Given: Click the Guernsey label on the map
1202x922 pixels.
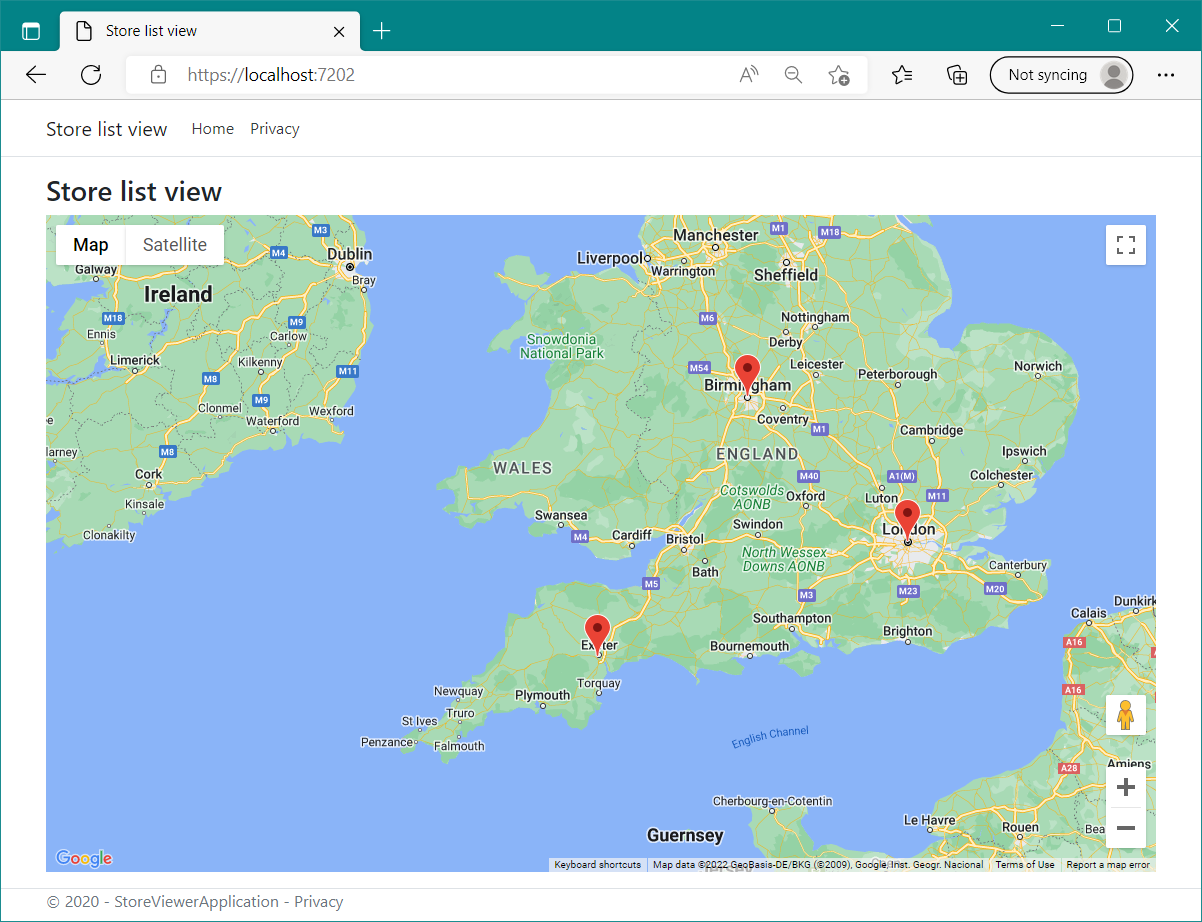Looking at the screenshot, I should pos(685,835).
